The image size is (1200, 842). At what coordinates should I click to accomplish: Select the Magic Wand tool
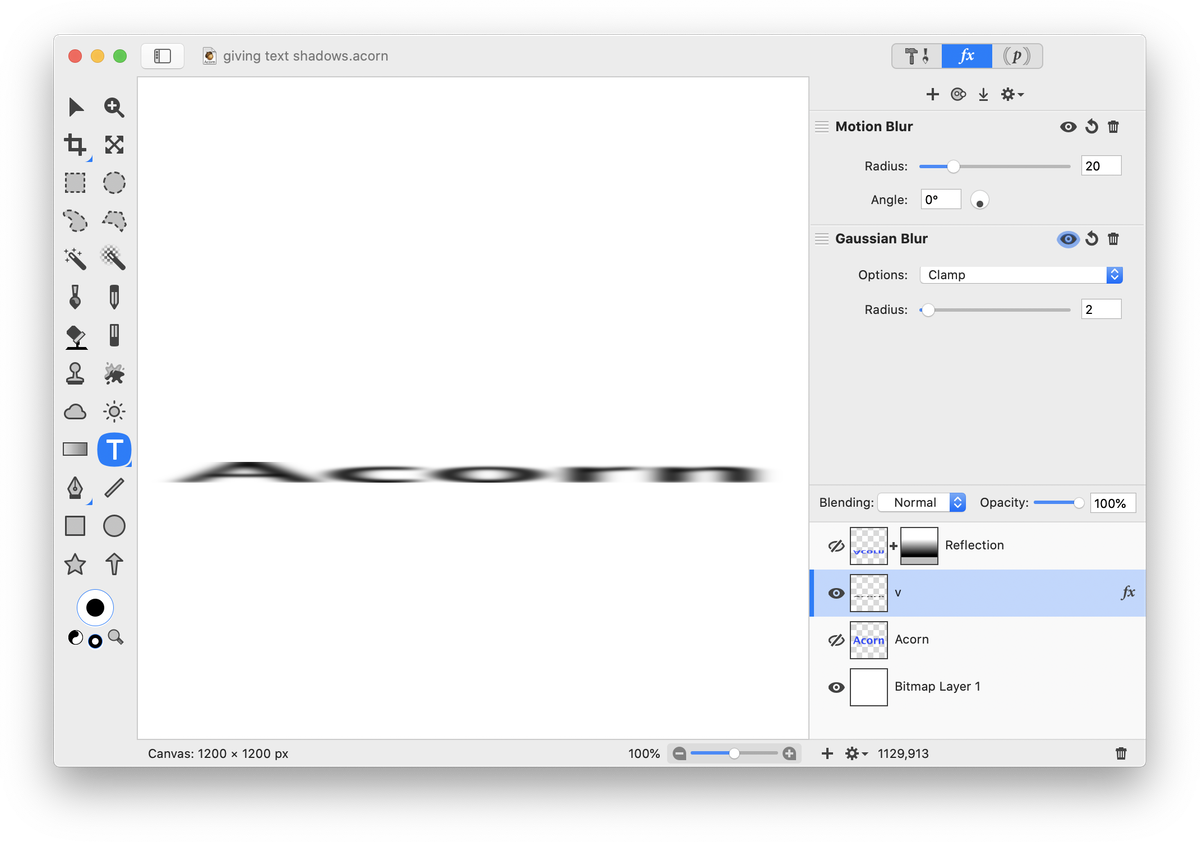[x=76, y=259]
